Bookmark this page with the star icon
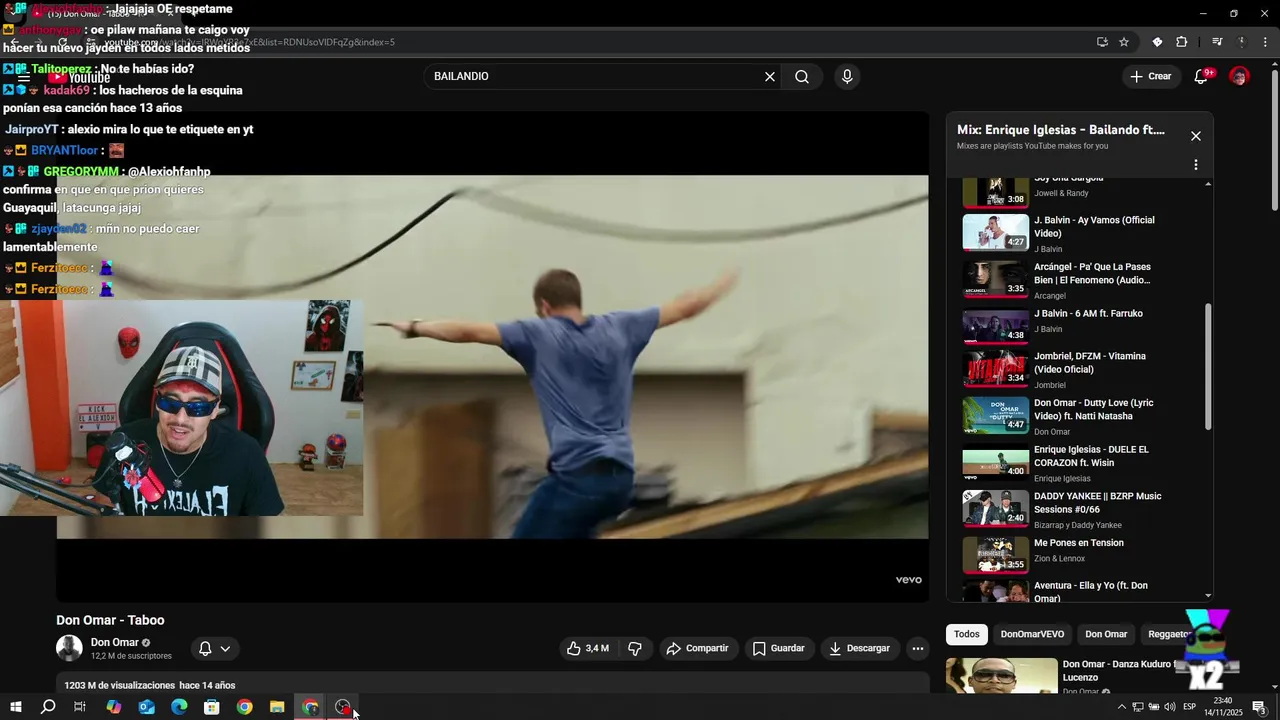This screenshot has width=1280, height=720. 1124,42
